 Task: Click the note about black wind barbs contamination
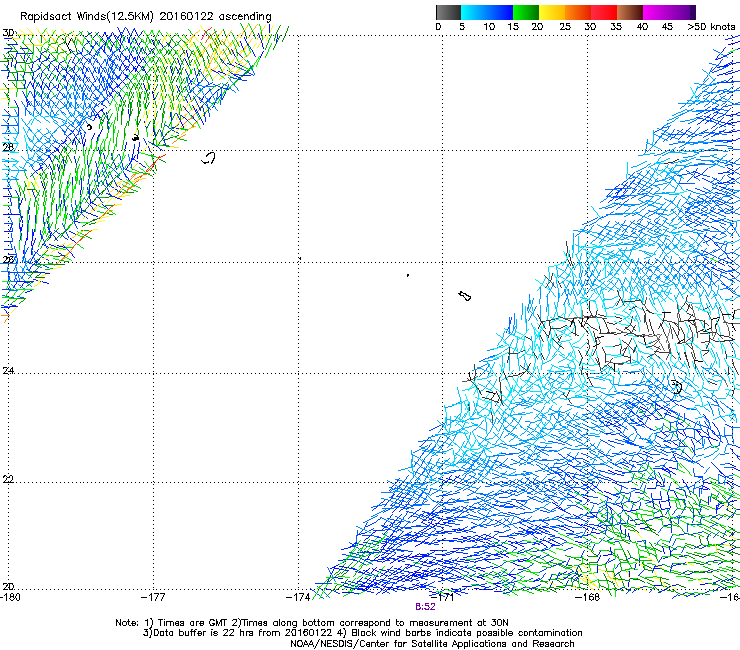[x=460, y=633]
